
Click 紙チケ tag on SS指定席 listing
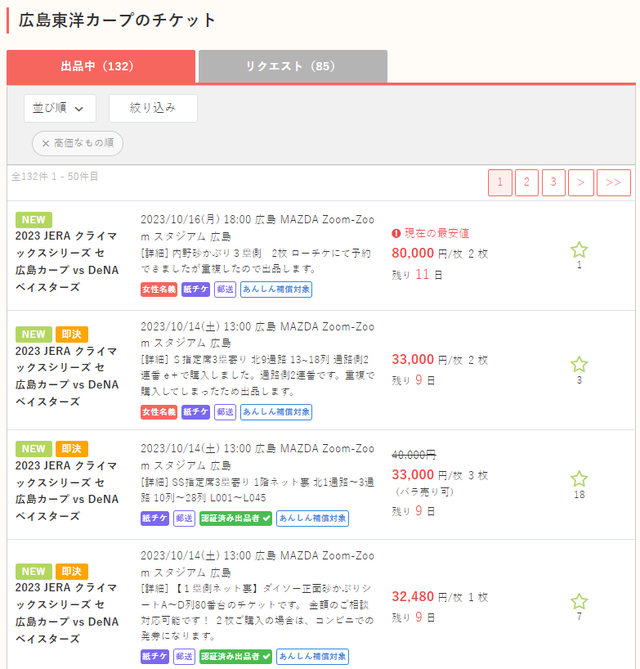coord(155,518)
